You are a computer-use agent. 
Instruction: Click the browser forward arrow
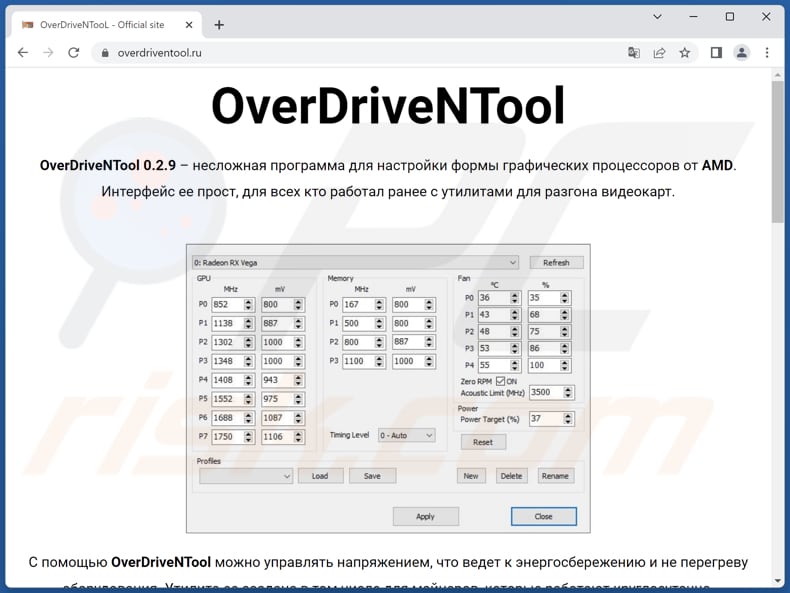tap(48, 53)
